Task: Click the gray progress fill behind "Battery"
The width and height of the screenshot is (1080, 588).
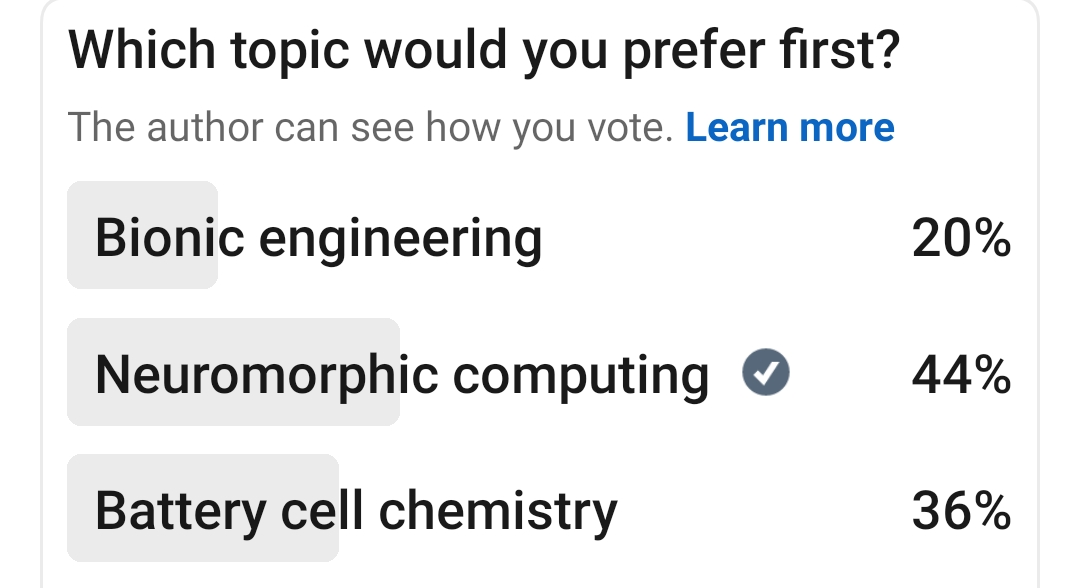Action: (202, 544)
